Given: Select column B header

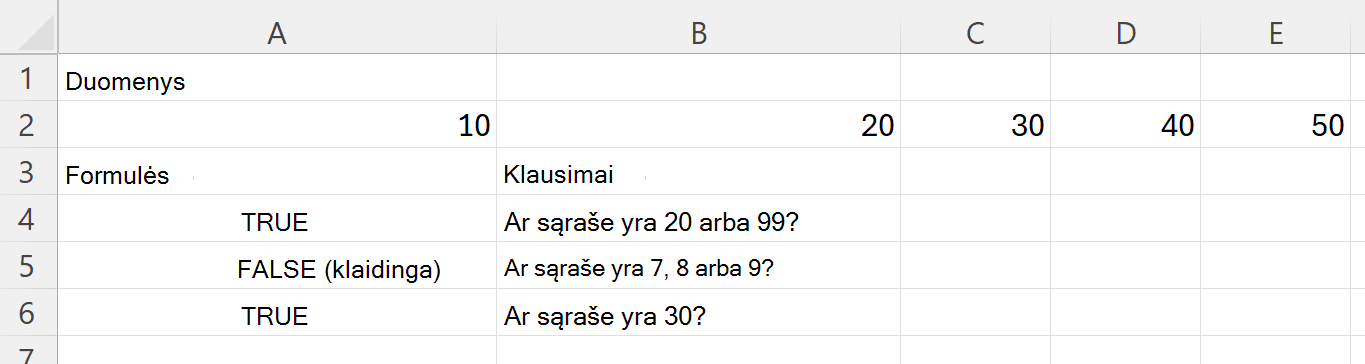Looking at the screenshot, I should (x=698, y=33).
